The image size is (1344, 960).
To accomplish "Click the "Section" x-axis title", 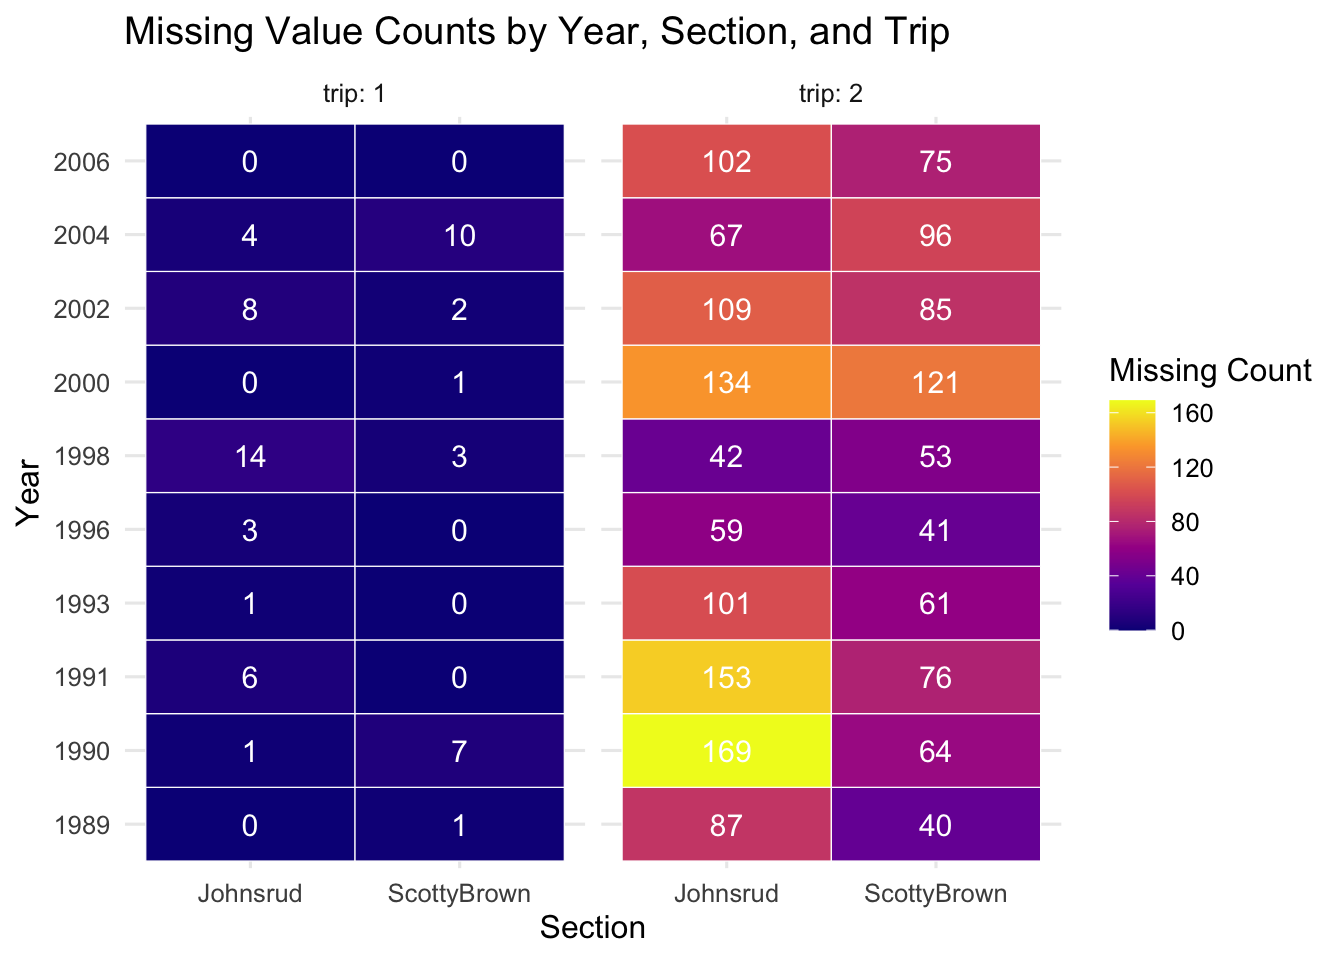I will [x=592, y=928].
